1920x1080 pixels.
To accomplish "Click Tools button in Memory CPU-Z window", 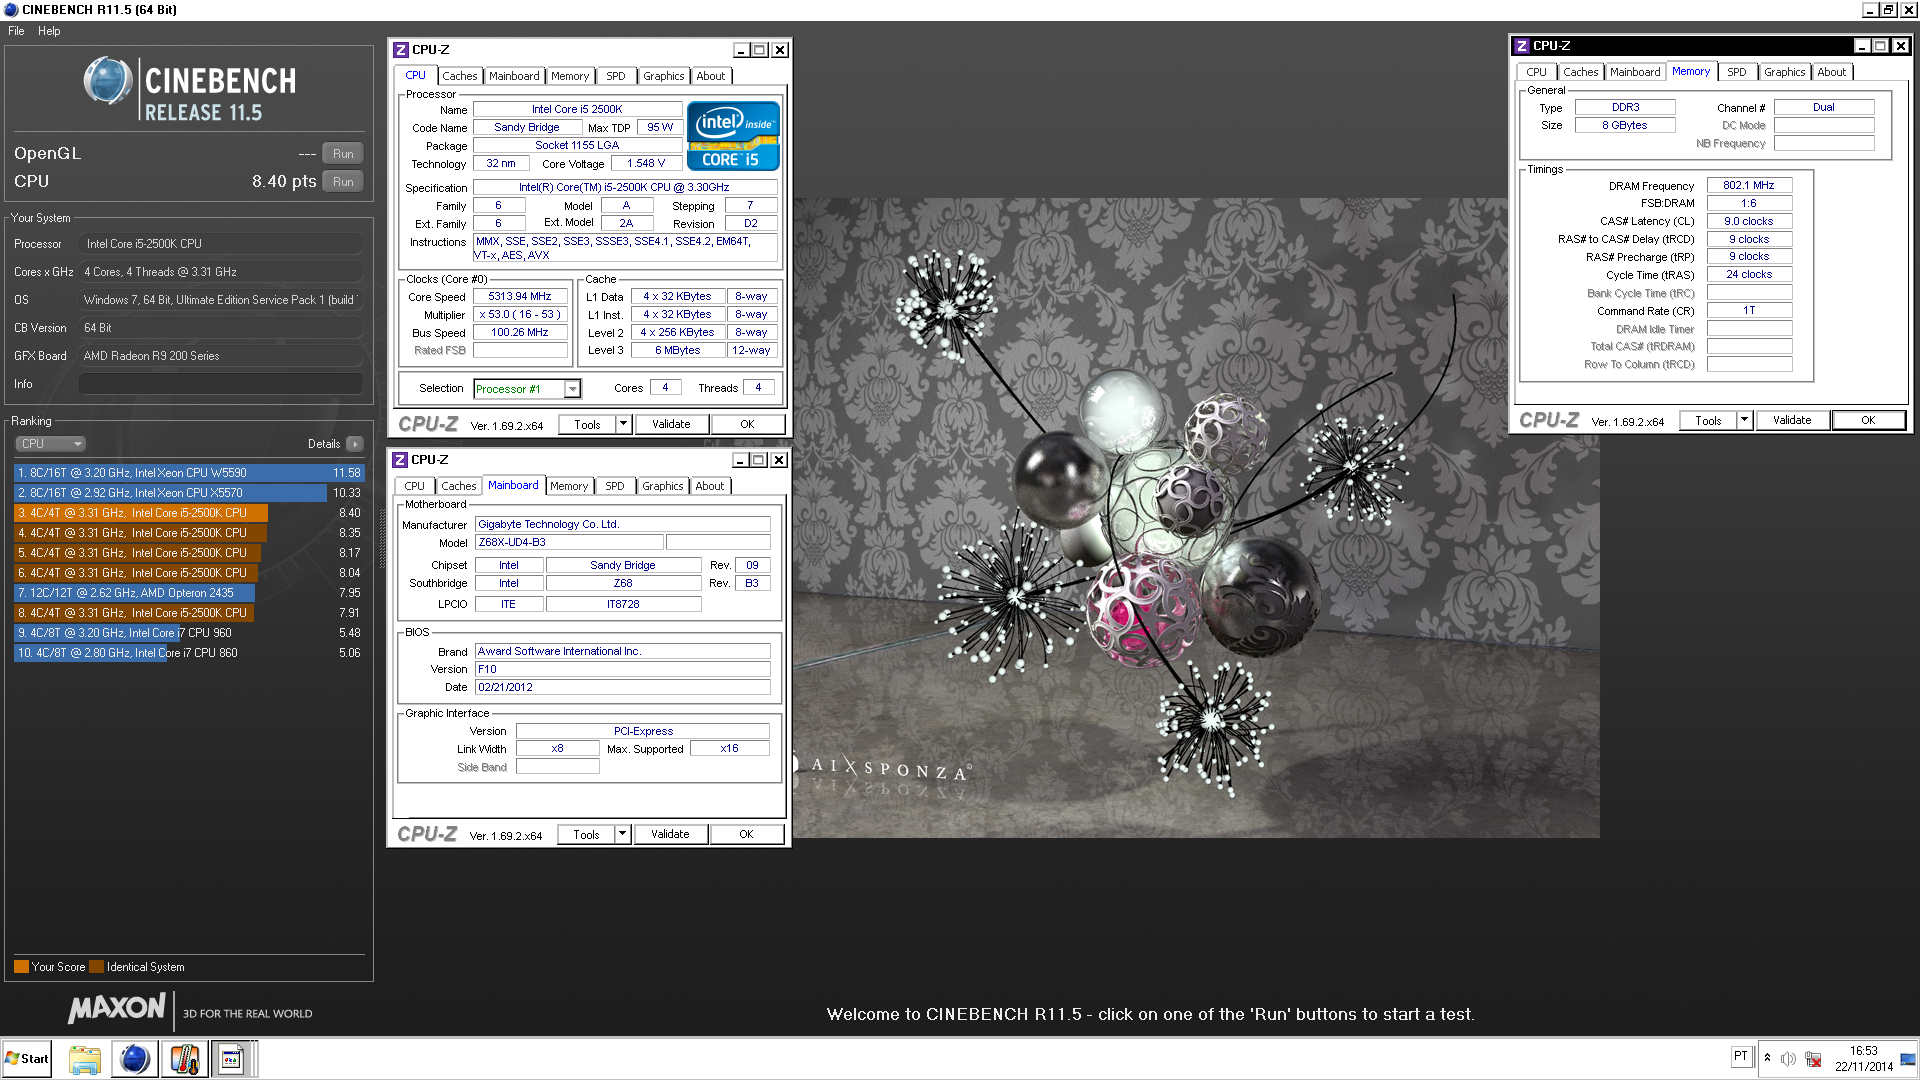I will click(x=1708, y=421).
